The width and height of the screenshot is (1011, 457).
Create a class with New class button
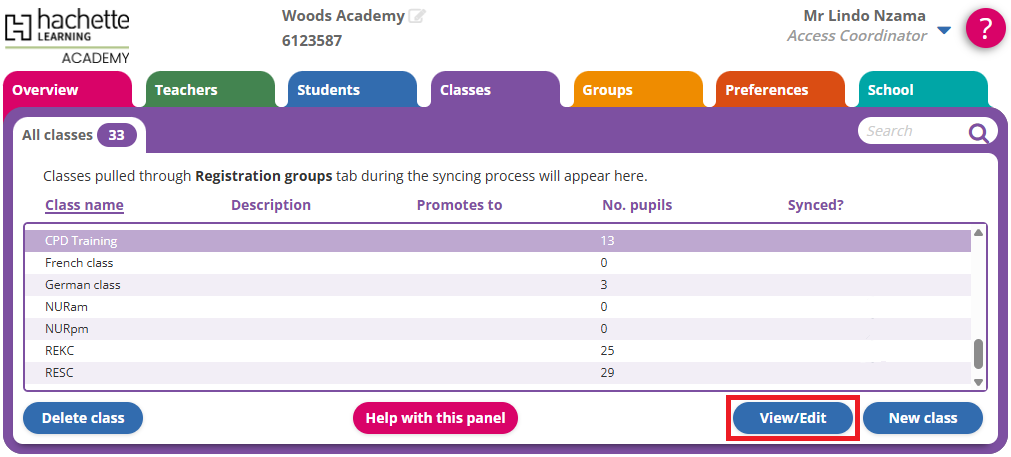click(922, 418)
